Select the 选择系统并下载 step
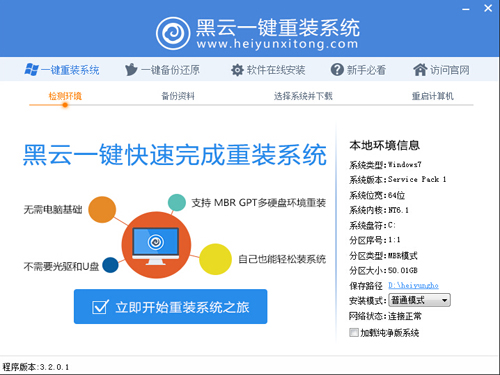 [x=303, y=96]
